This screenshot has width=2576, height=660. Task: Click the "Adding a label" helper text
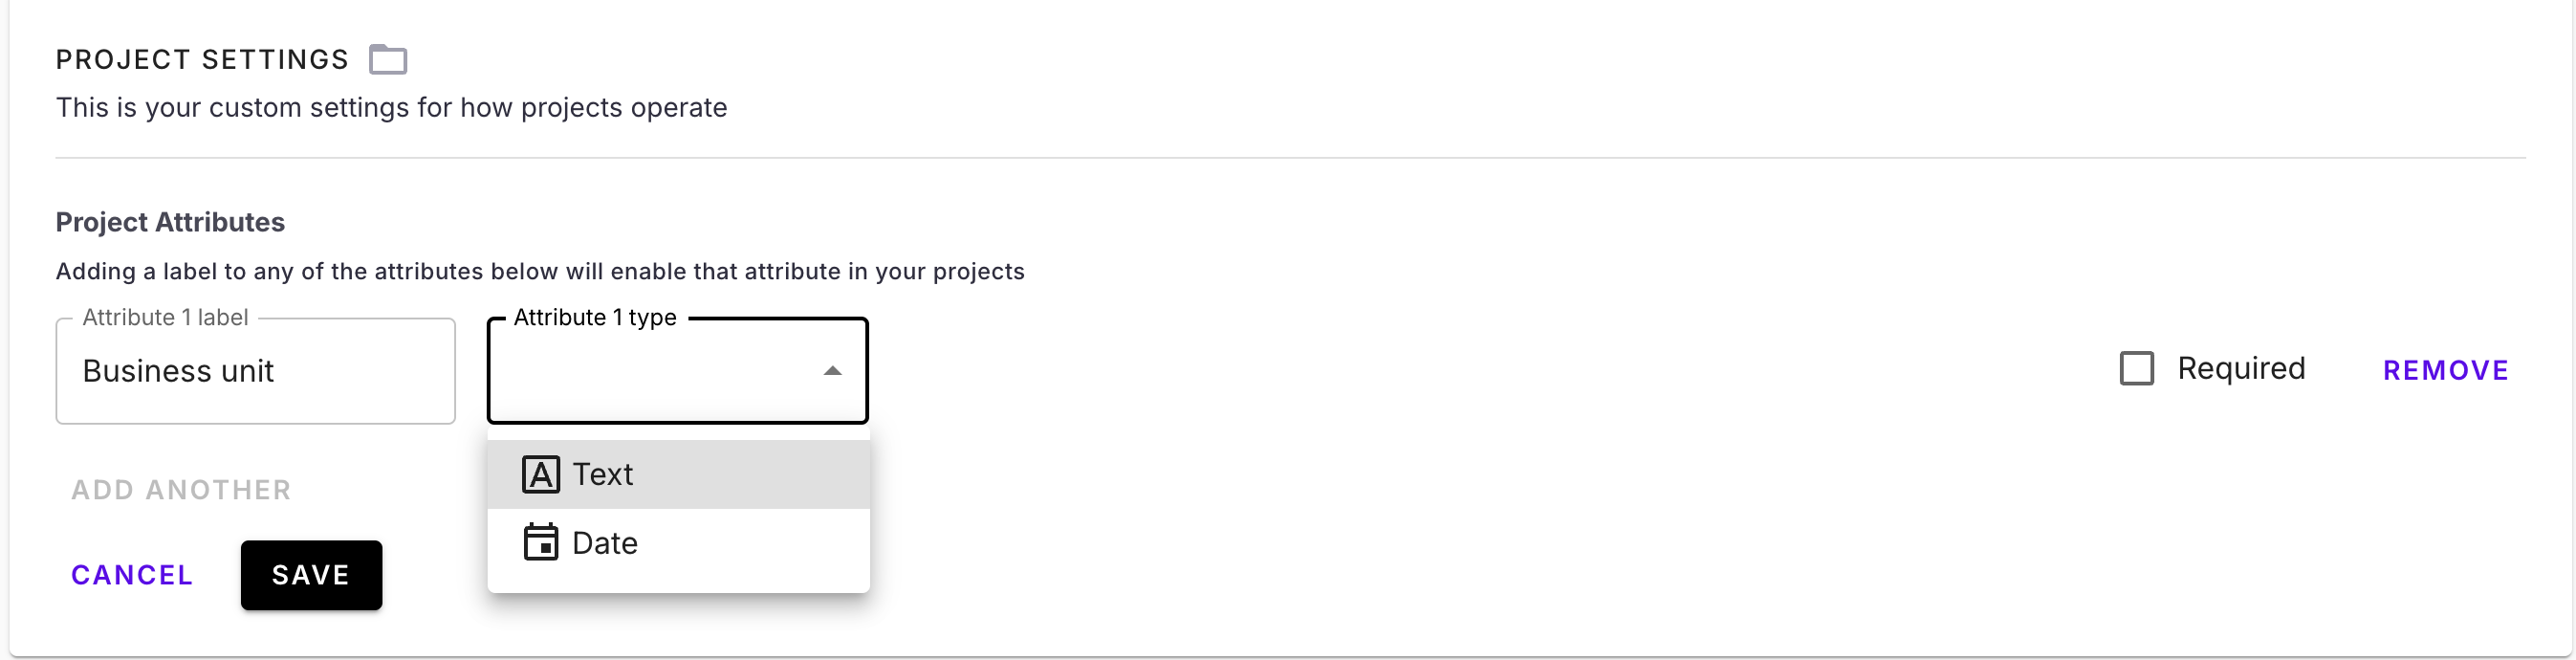pyautogui.click(x=540, y=272)
